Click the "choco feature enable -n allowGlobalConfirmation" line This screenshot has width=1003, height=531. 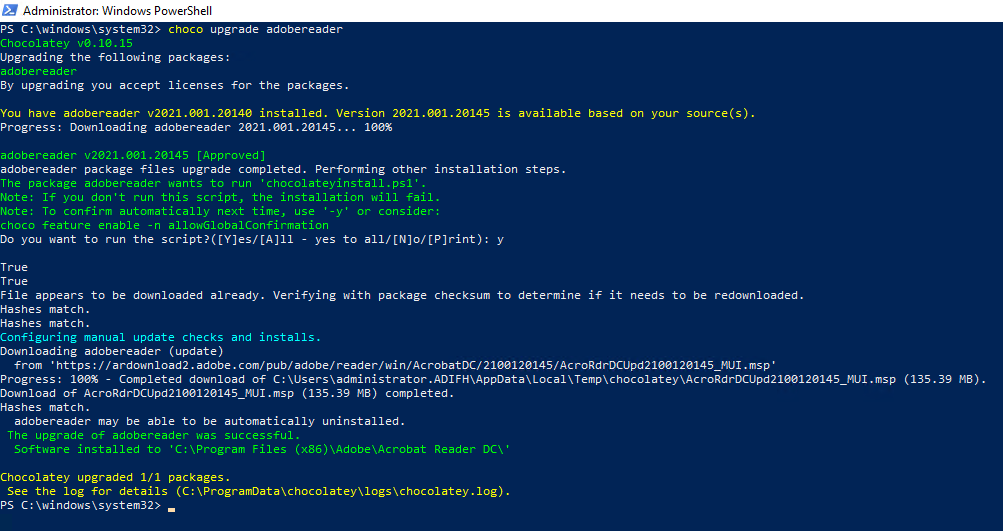(164, 226)
